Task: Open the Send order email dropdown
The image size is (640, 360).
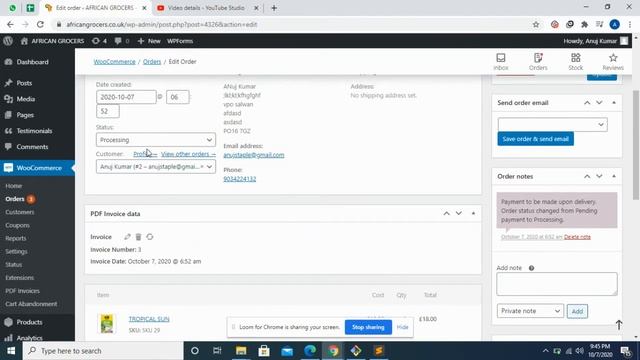Action: (552, 124)
